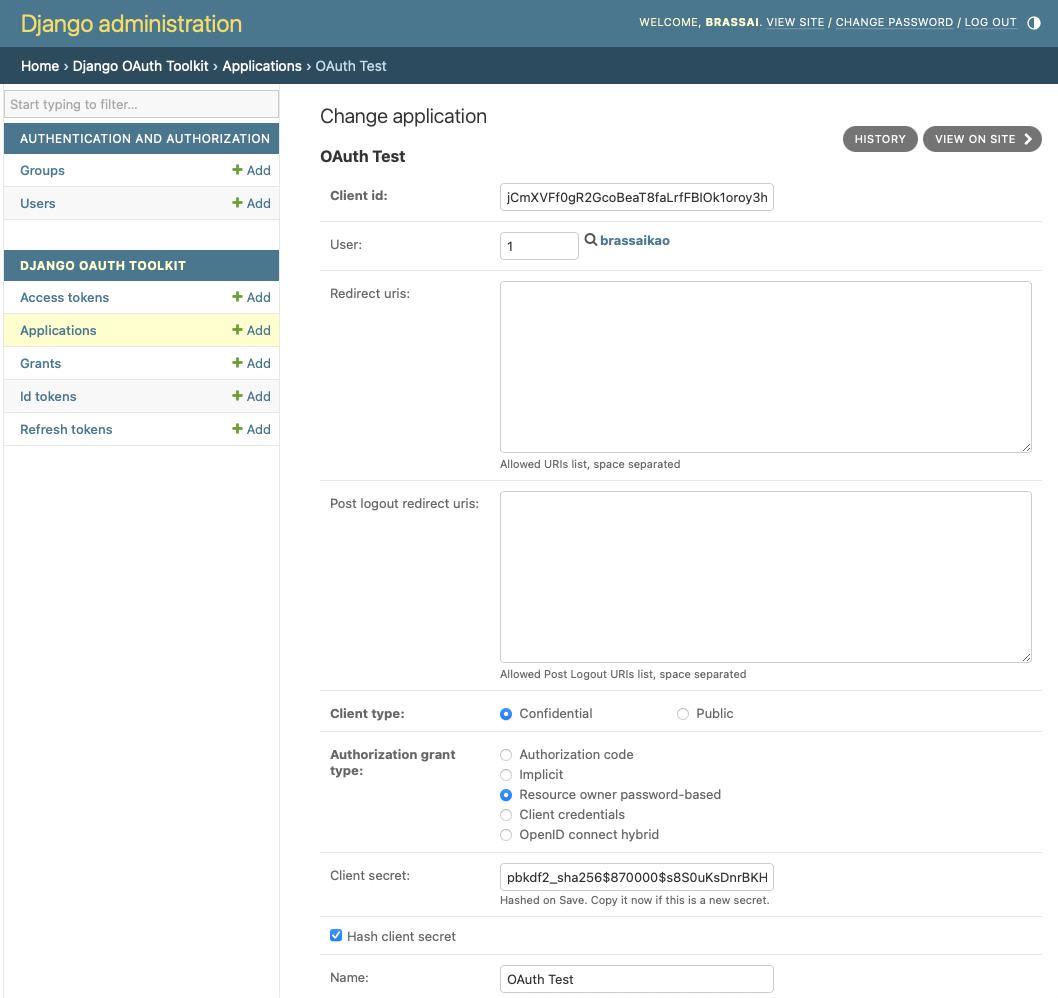The width and height of the screenshot is (1058, 998).
Task: Open Groups in the sidebar
Action: pyautogui.click(x=43, y=170)
